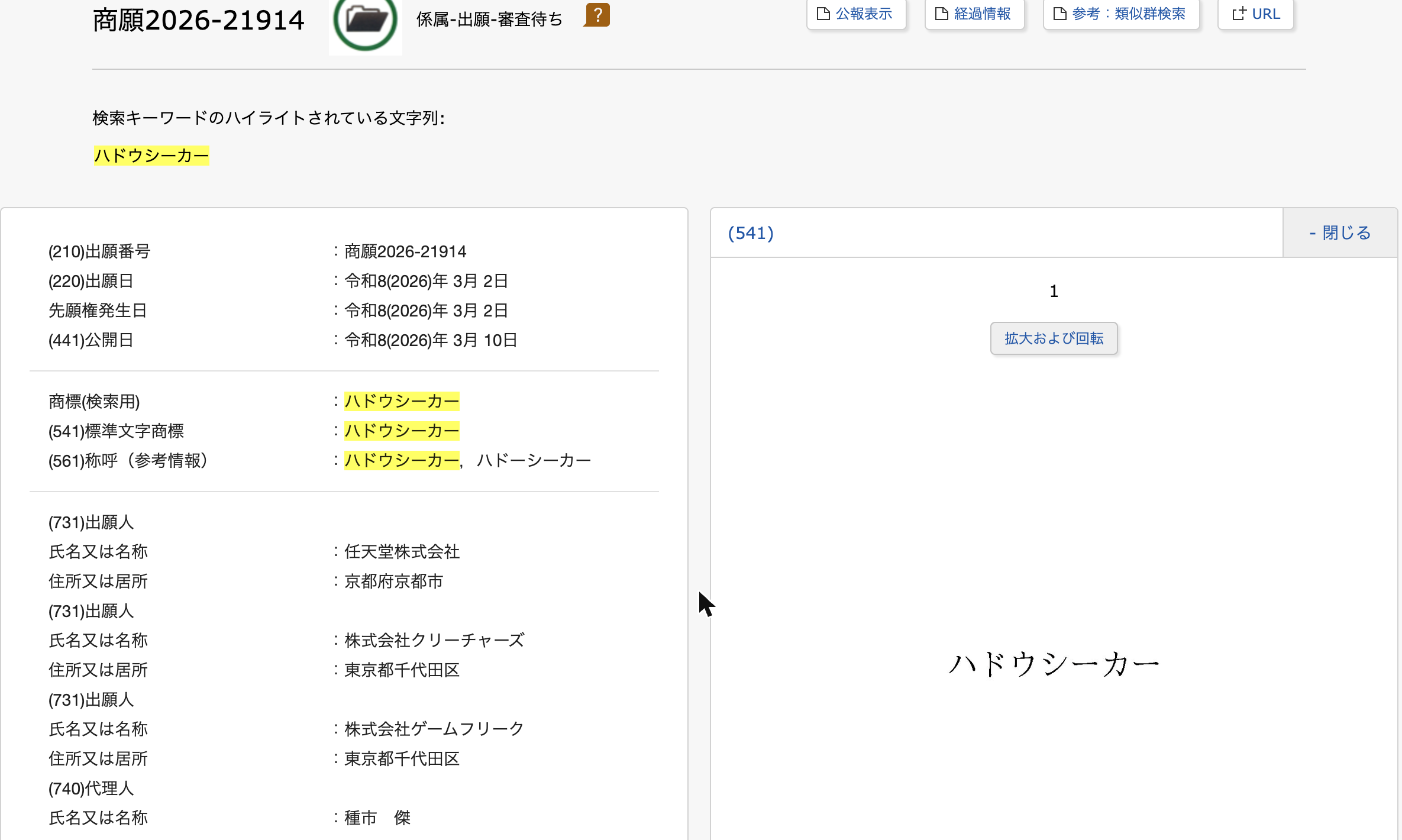
Task: Click status text 係属-出願-審査待ち
Action: 490,18
